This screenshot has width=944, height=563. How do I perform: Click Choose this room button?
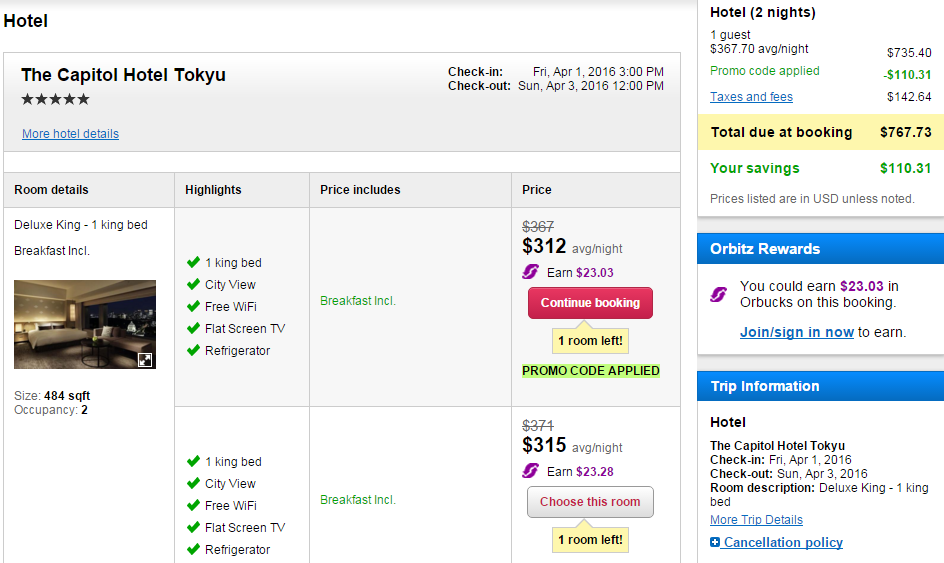tap(590, 502)
